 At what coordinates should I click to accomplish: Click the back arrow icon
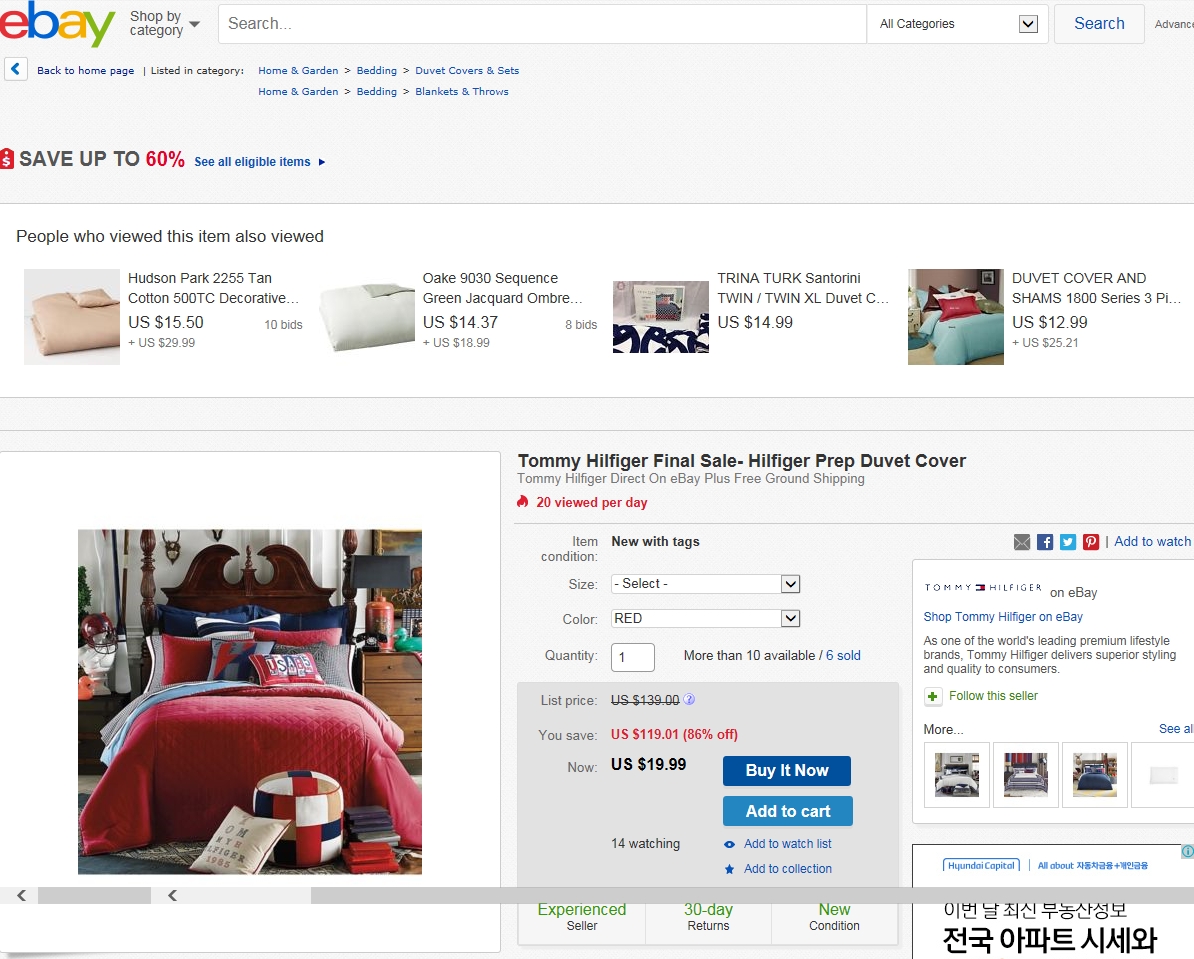click(x=16, y=69)
